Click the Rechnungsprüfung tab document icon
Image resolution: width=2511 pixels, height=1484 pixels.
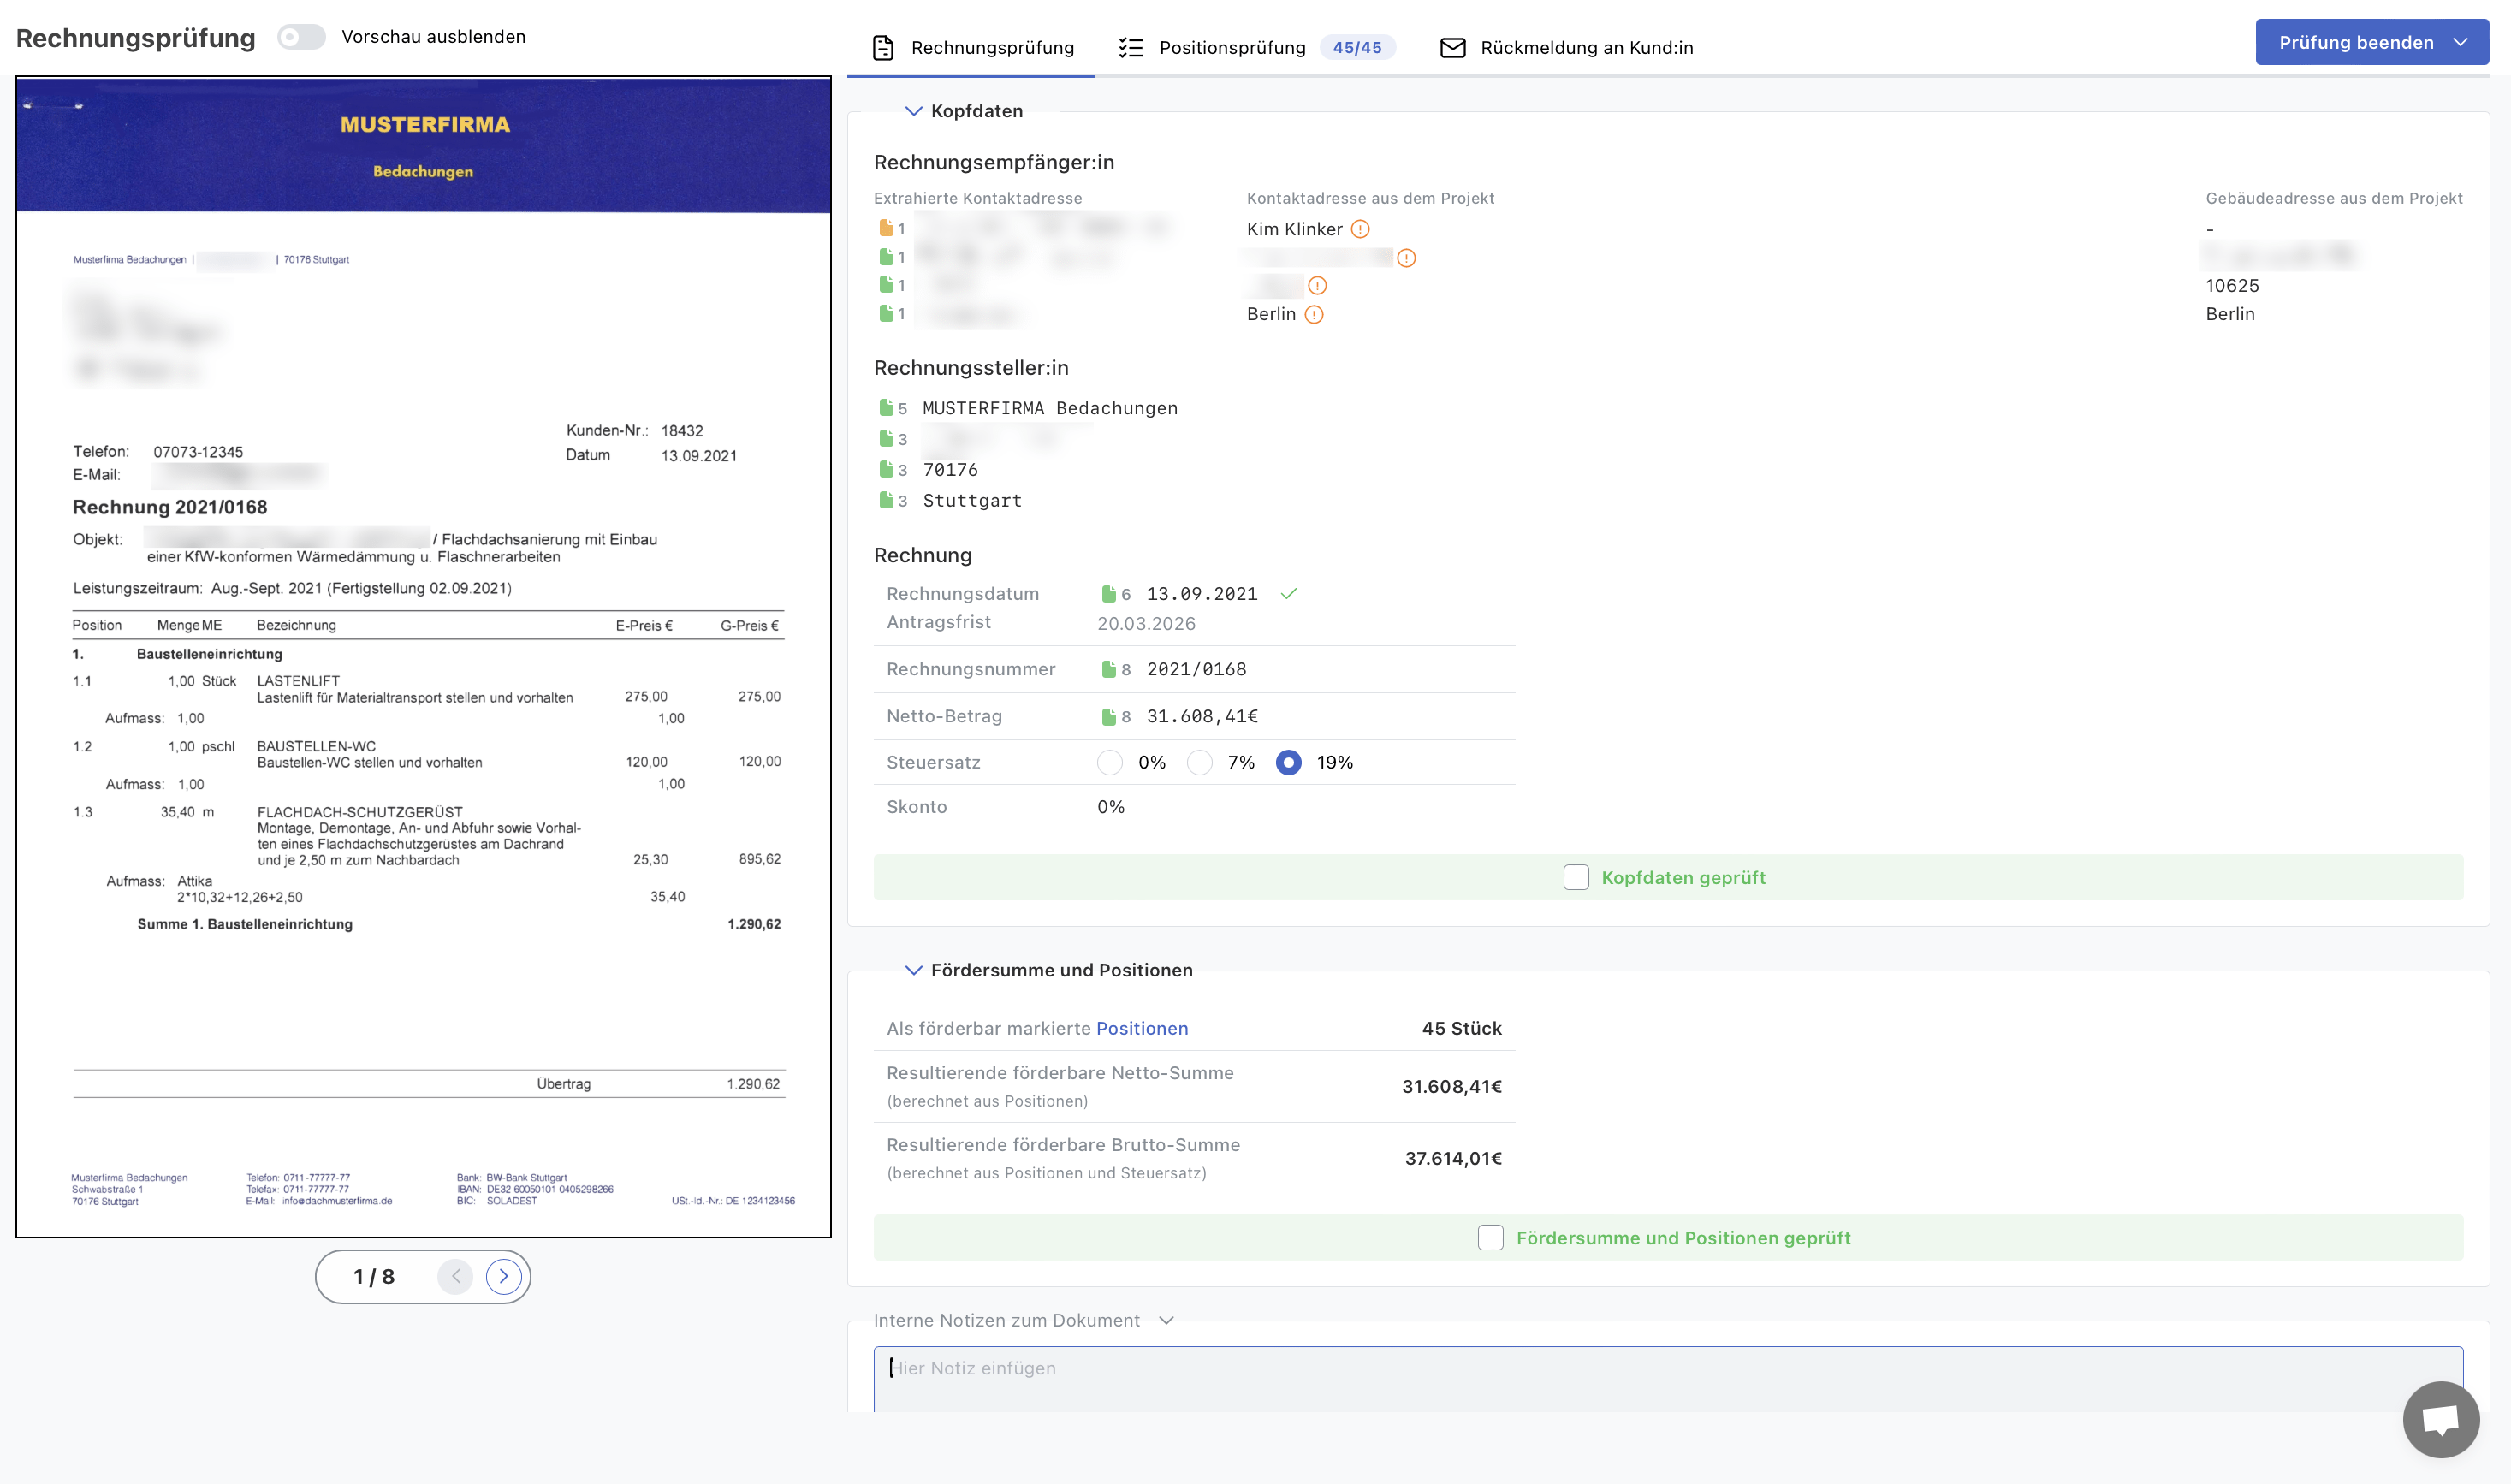click(883, 47)
